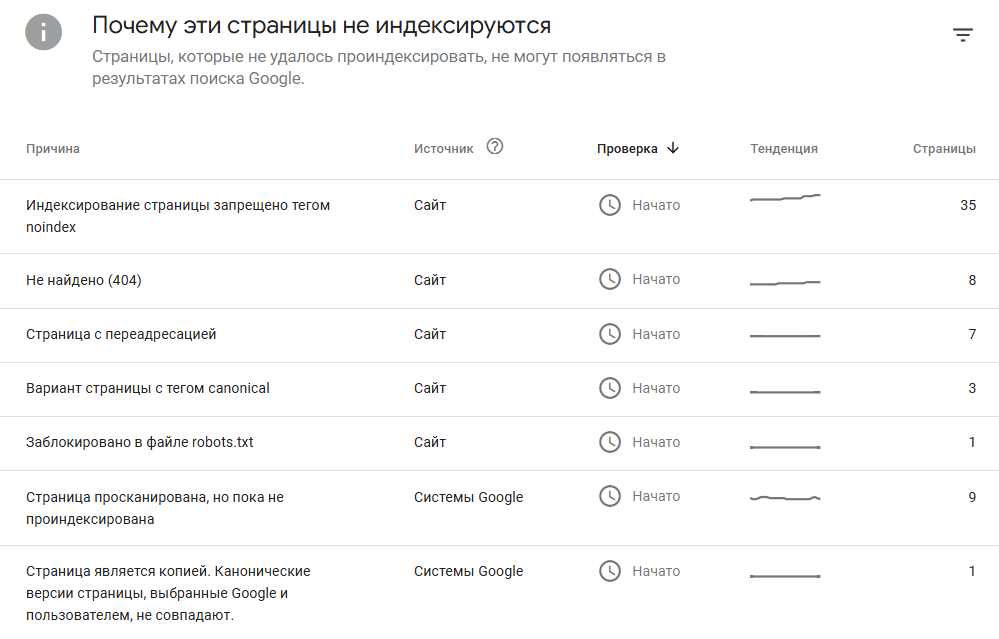Sort by the Проверка column header
Viewport: 999px width, 639px height.
tap(627, 148)
